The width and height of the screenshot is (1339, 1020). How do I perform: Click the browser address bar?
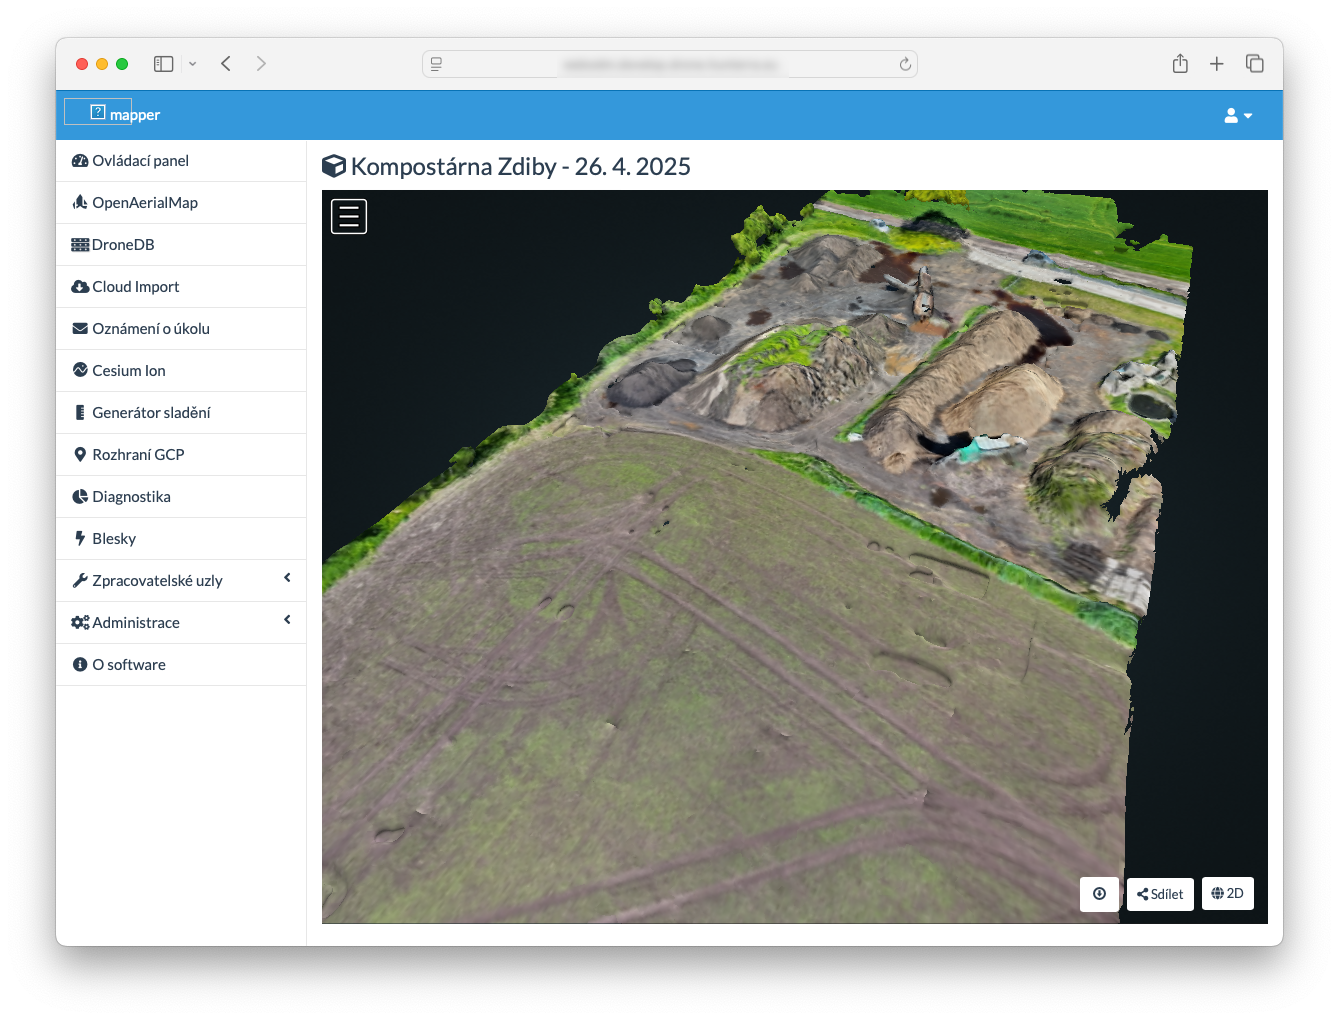coord(669,64)
